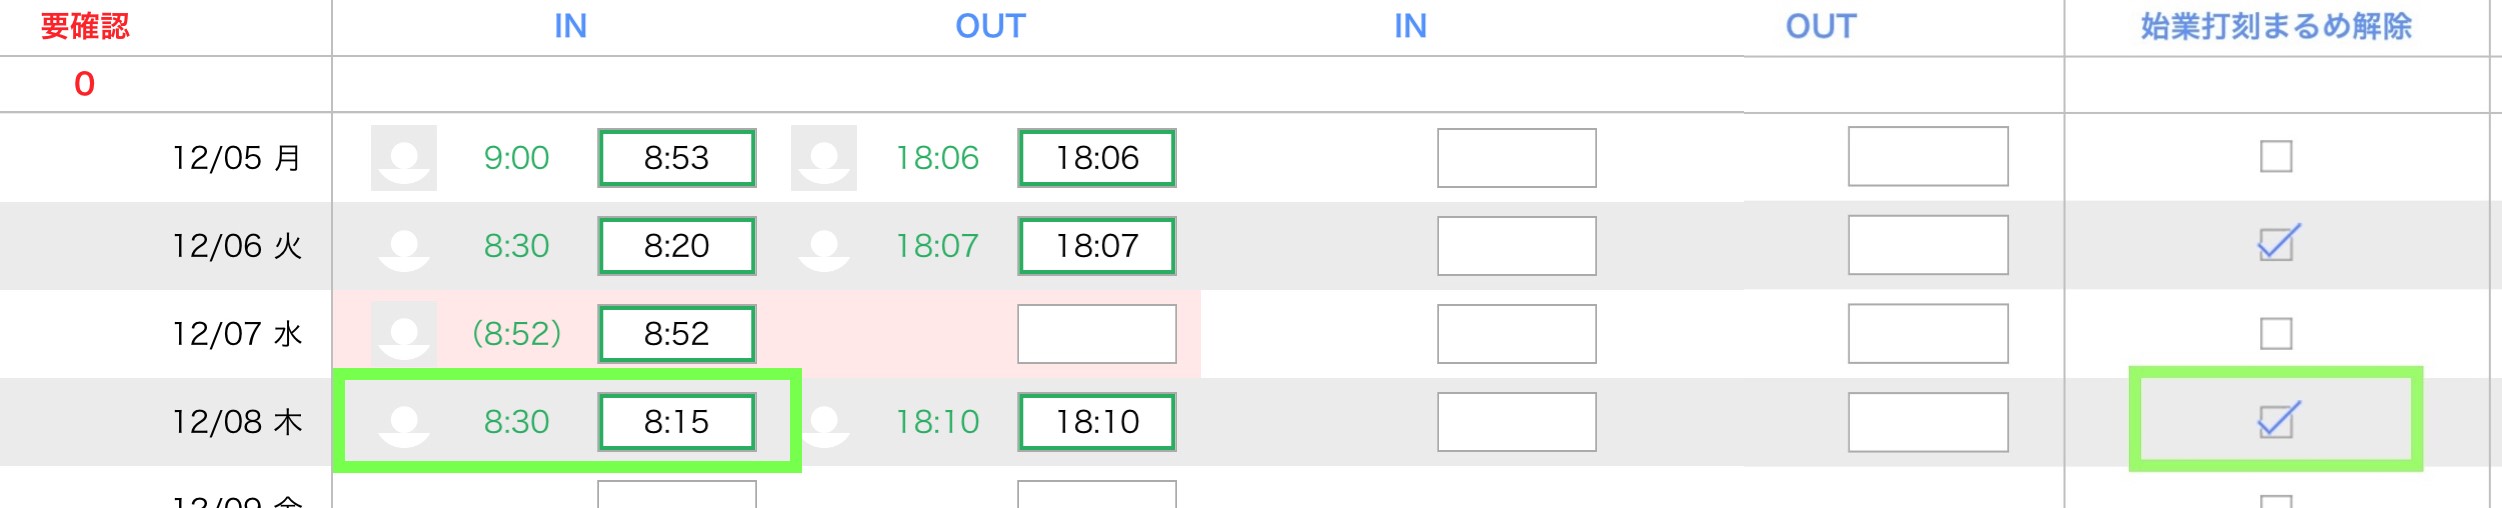Click the 12/05 OUT user avatar icon
This screenshot has height=508, width=2502.
point(824,158)
